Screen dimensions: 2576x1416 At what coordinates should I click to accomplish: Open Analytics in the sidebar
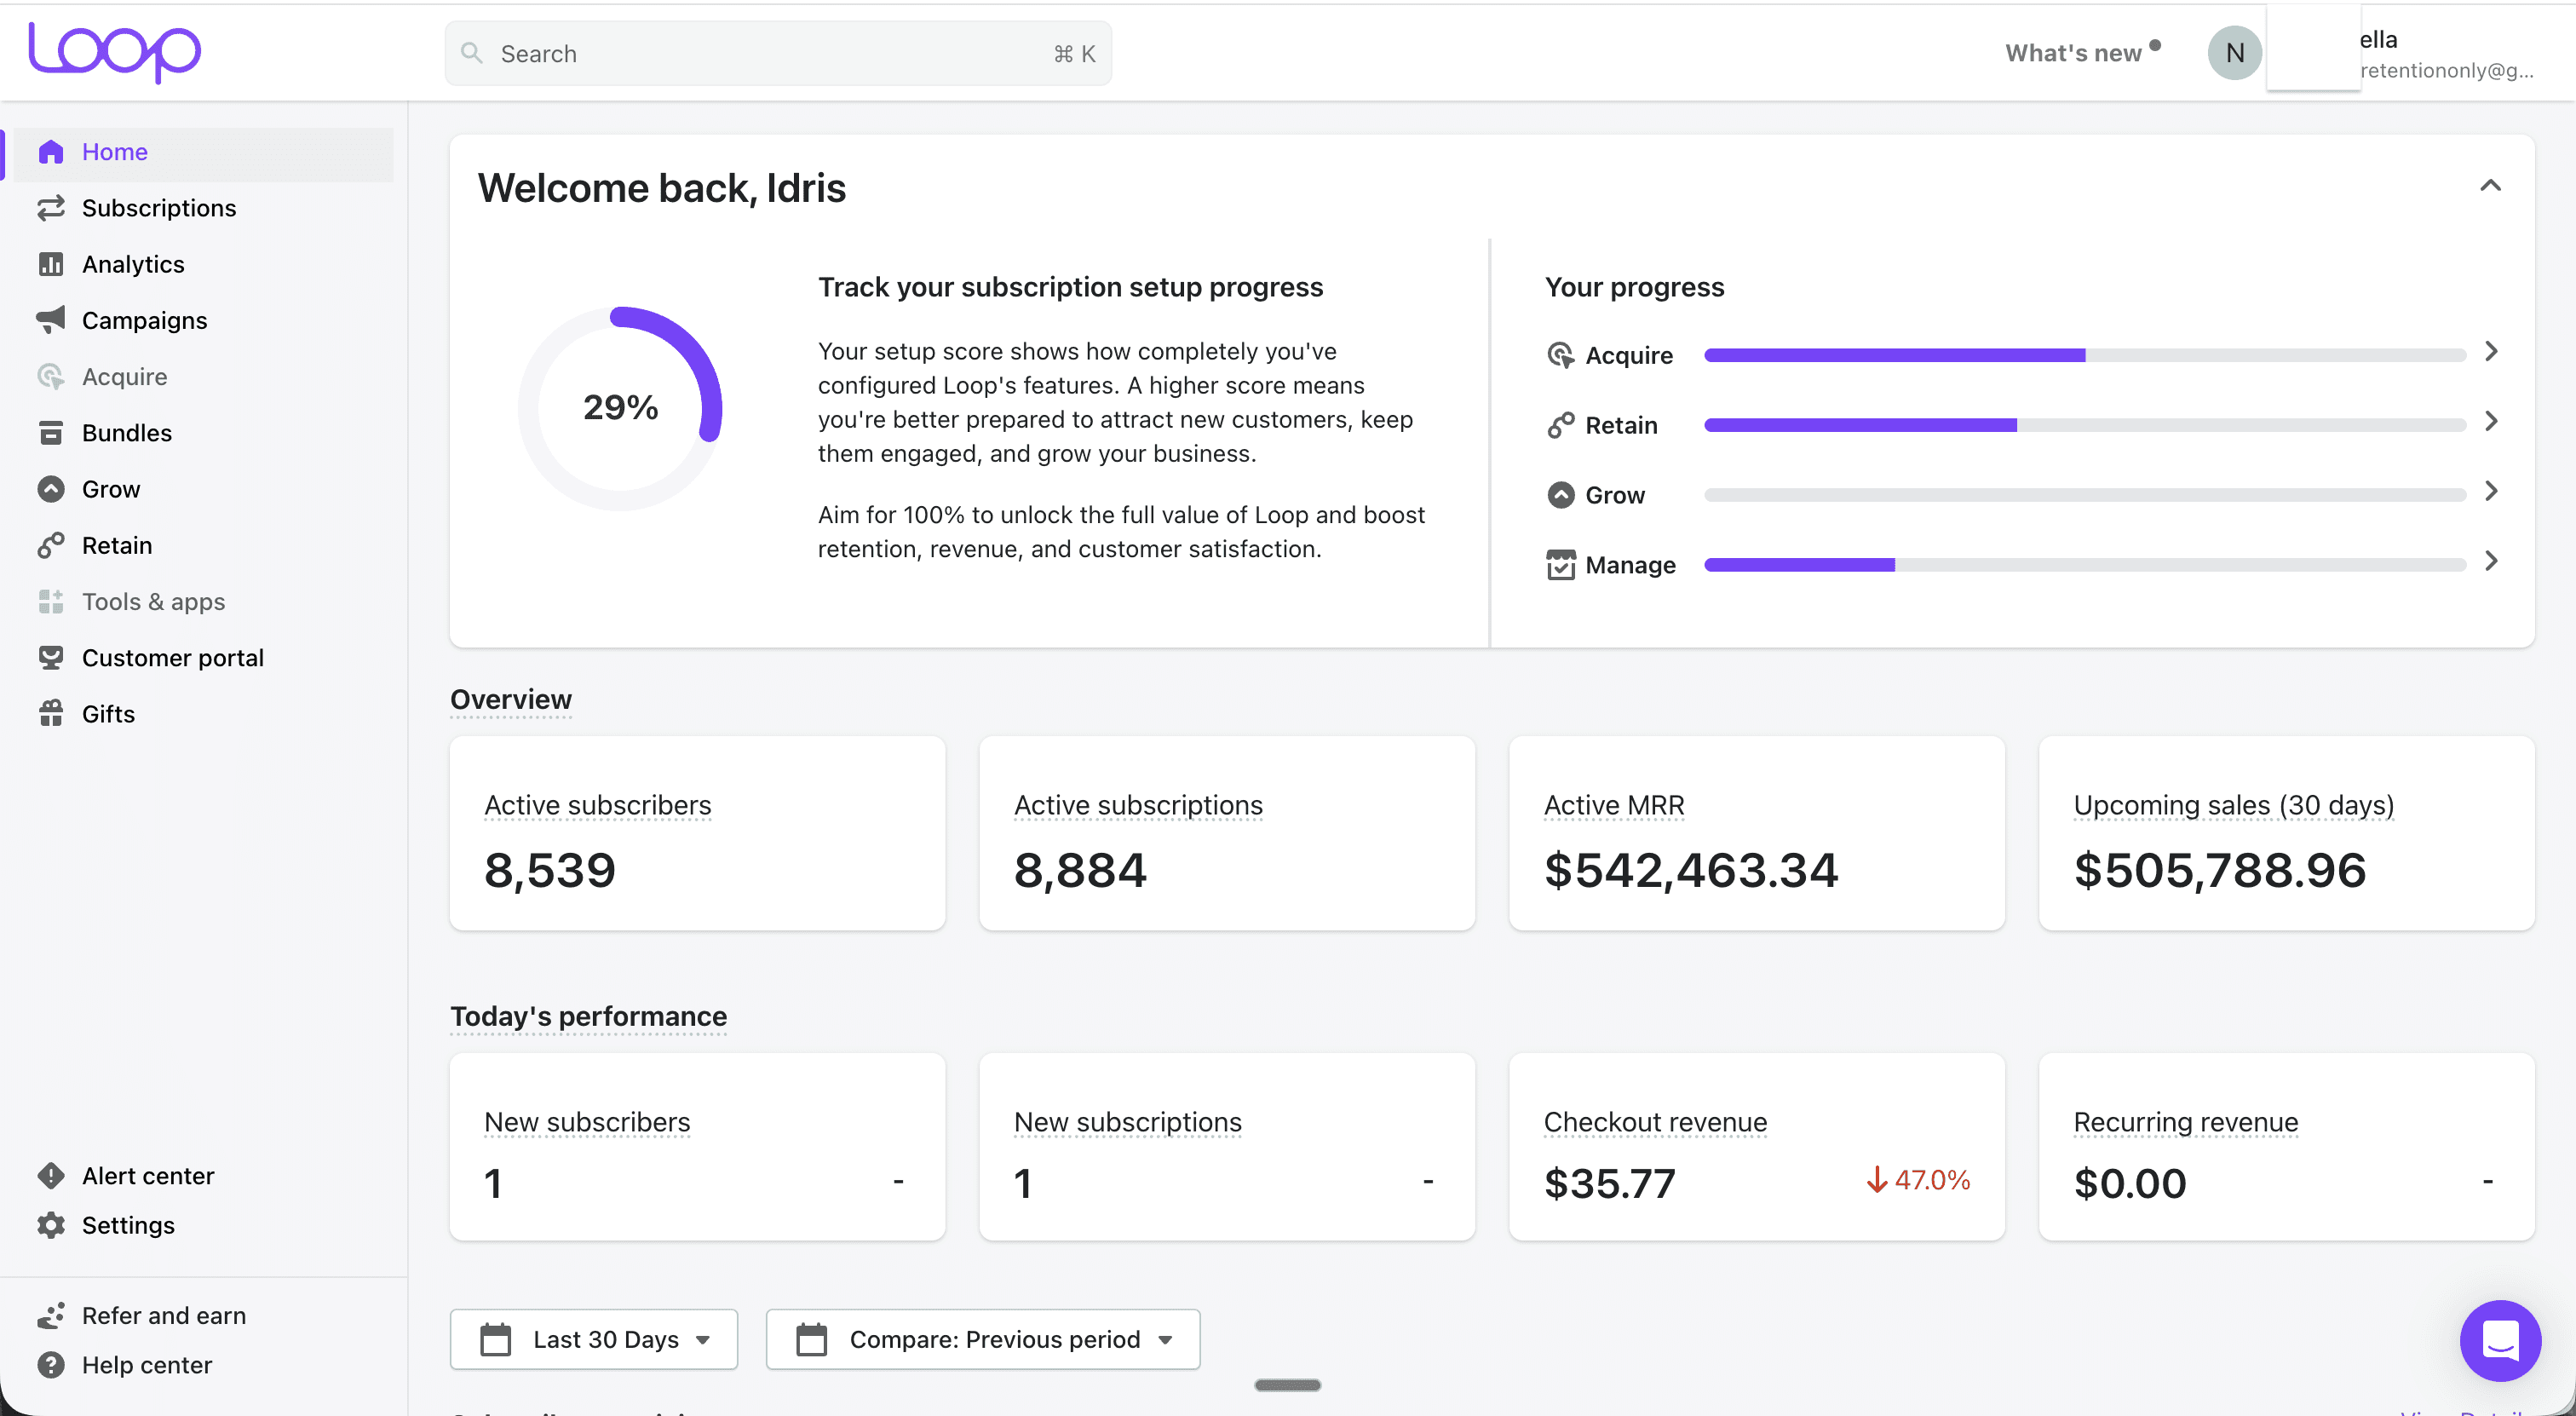pos(133,264)
